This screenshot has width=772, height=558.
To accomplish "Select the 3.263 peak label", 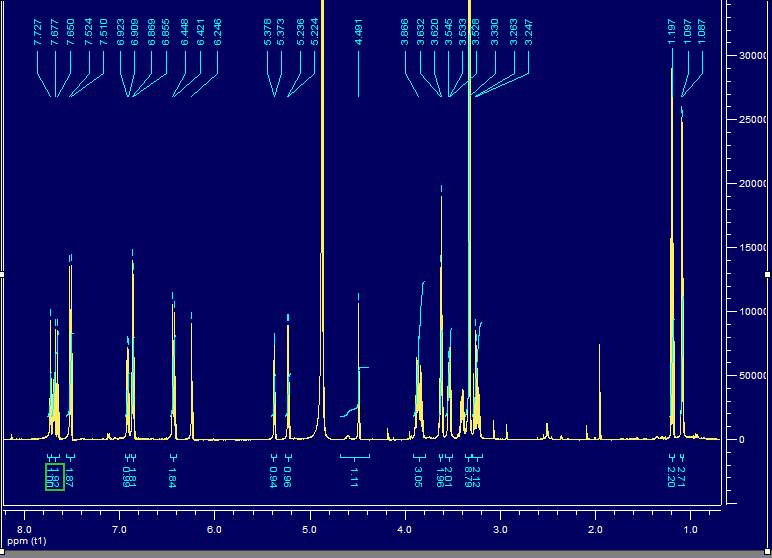I will point(514,33).
